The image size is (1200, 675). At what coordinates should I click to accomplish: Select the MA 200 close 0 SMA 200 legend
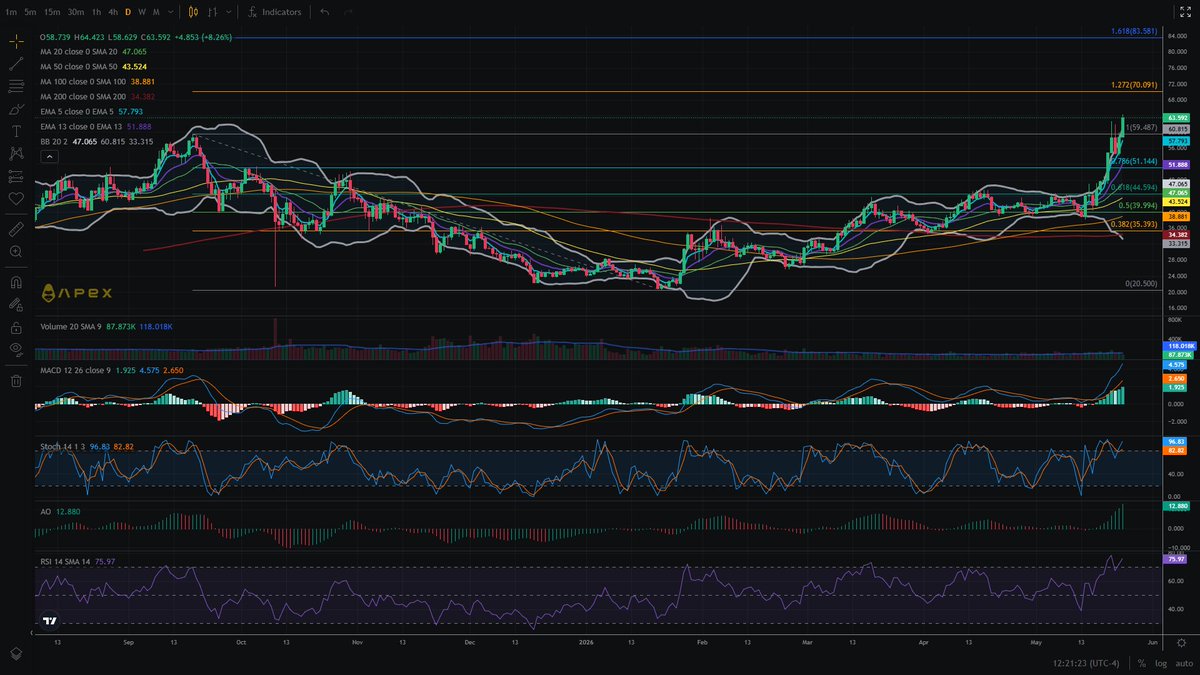(83, 96)
